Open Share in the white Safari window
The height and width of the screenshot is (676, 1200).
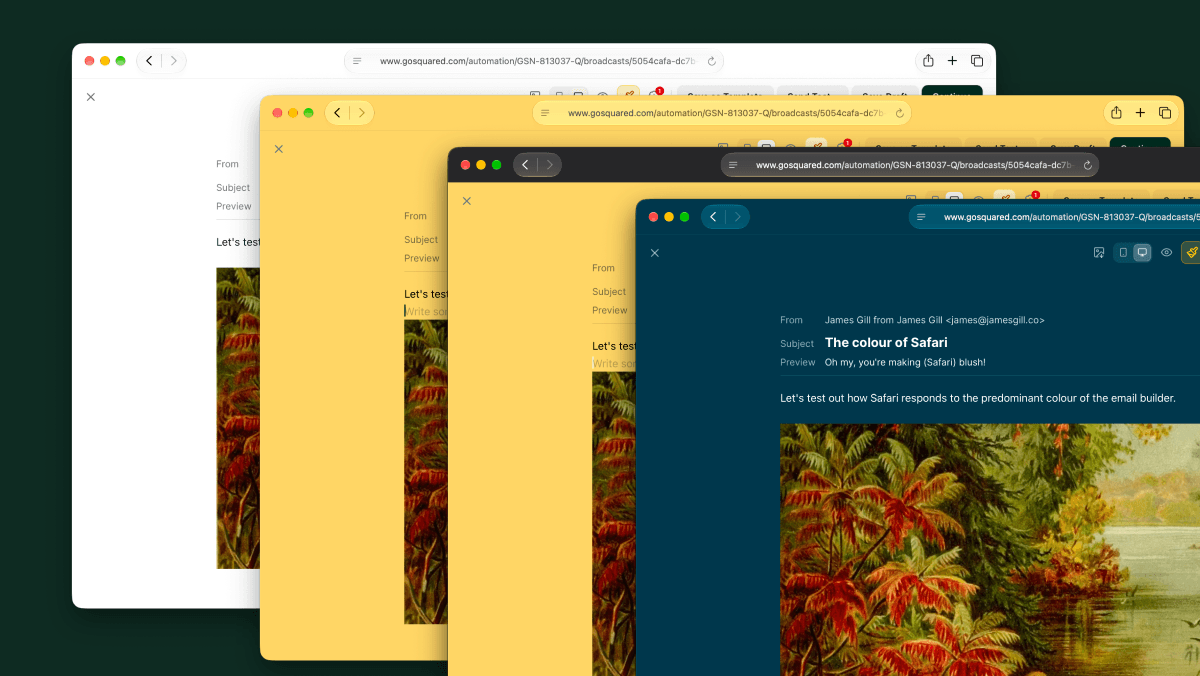928,61
